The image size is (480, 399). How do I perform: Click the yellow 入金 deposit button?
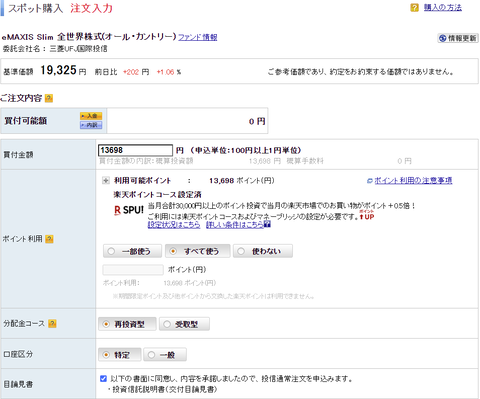tap(91, 116)
